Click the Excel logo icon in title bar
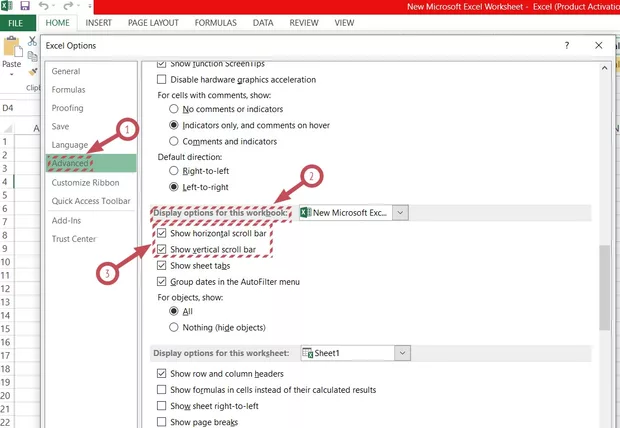Viewport: 620px width, 428px height. click(x=7, y=6)
